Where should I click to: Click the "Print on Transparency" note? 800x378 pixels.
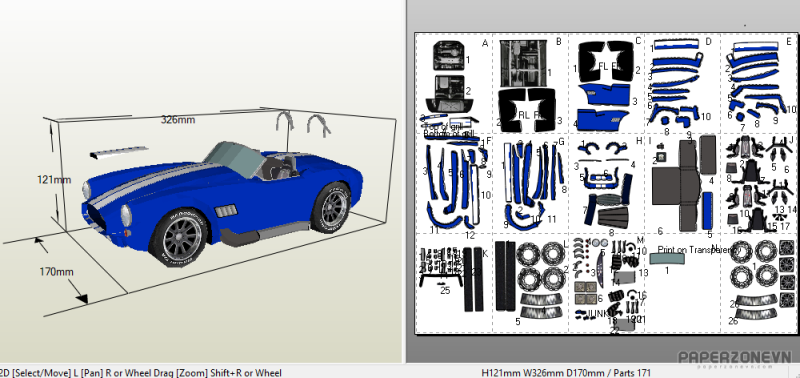coord(698,250)
